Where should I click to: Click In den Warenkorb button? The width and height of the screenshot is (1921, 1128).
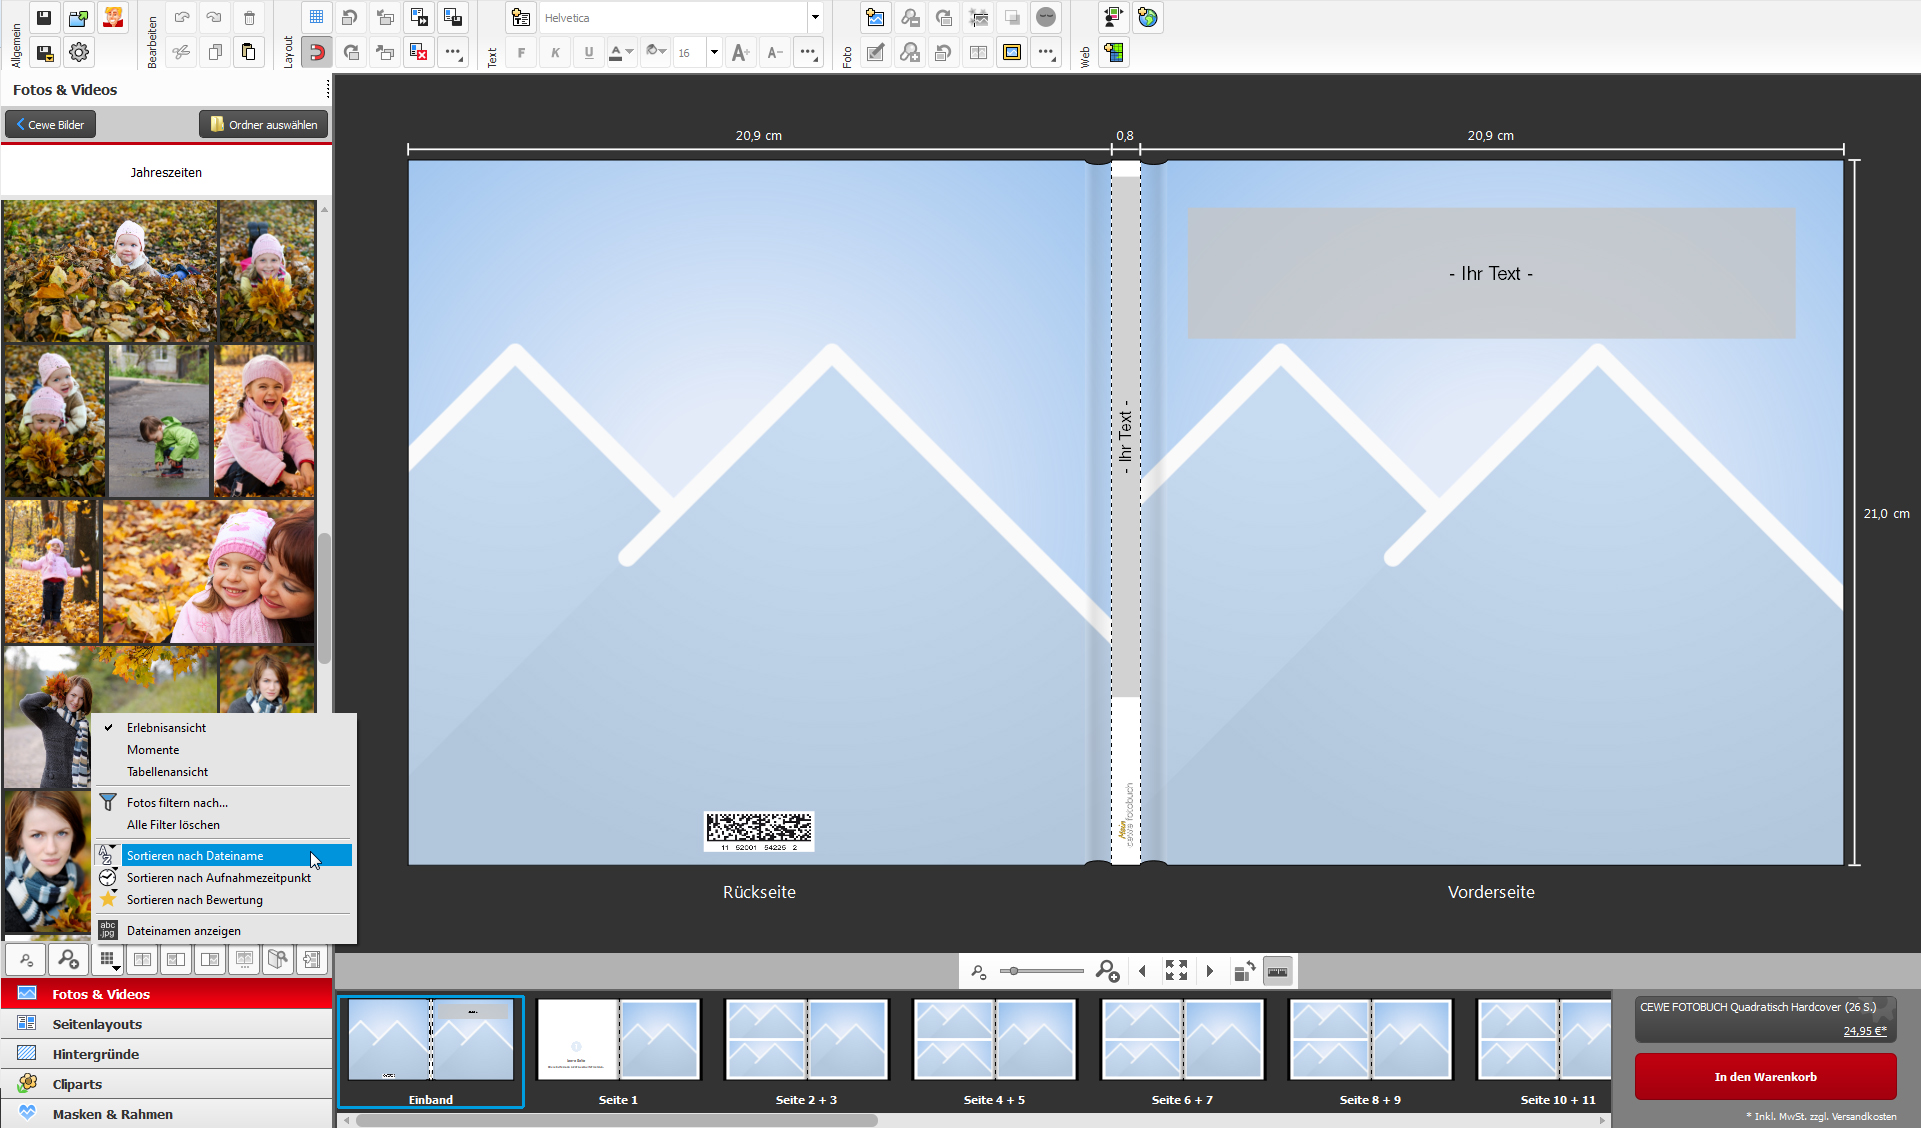1765,1077
